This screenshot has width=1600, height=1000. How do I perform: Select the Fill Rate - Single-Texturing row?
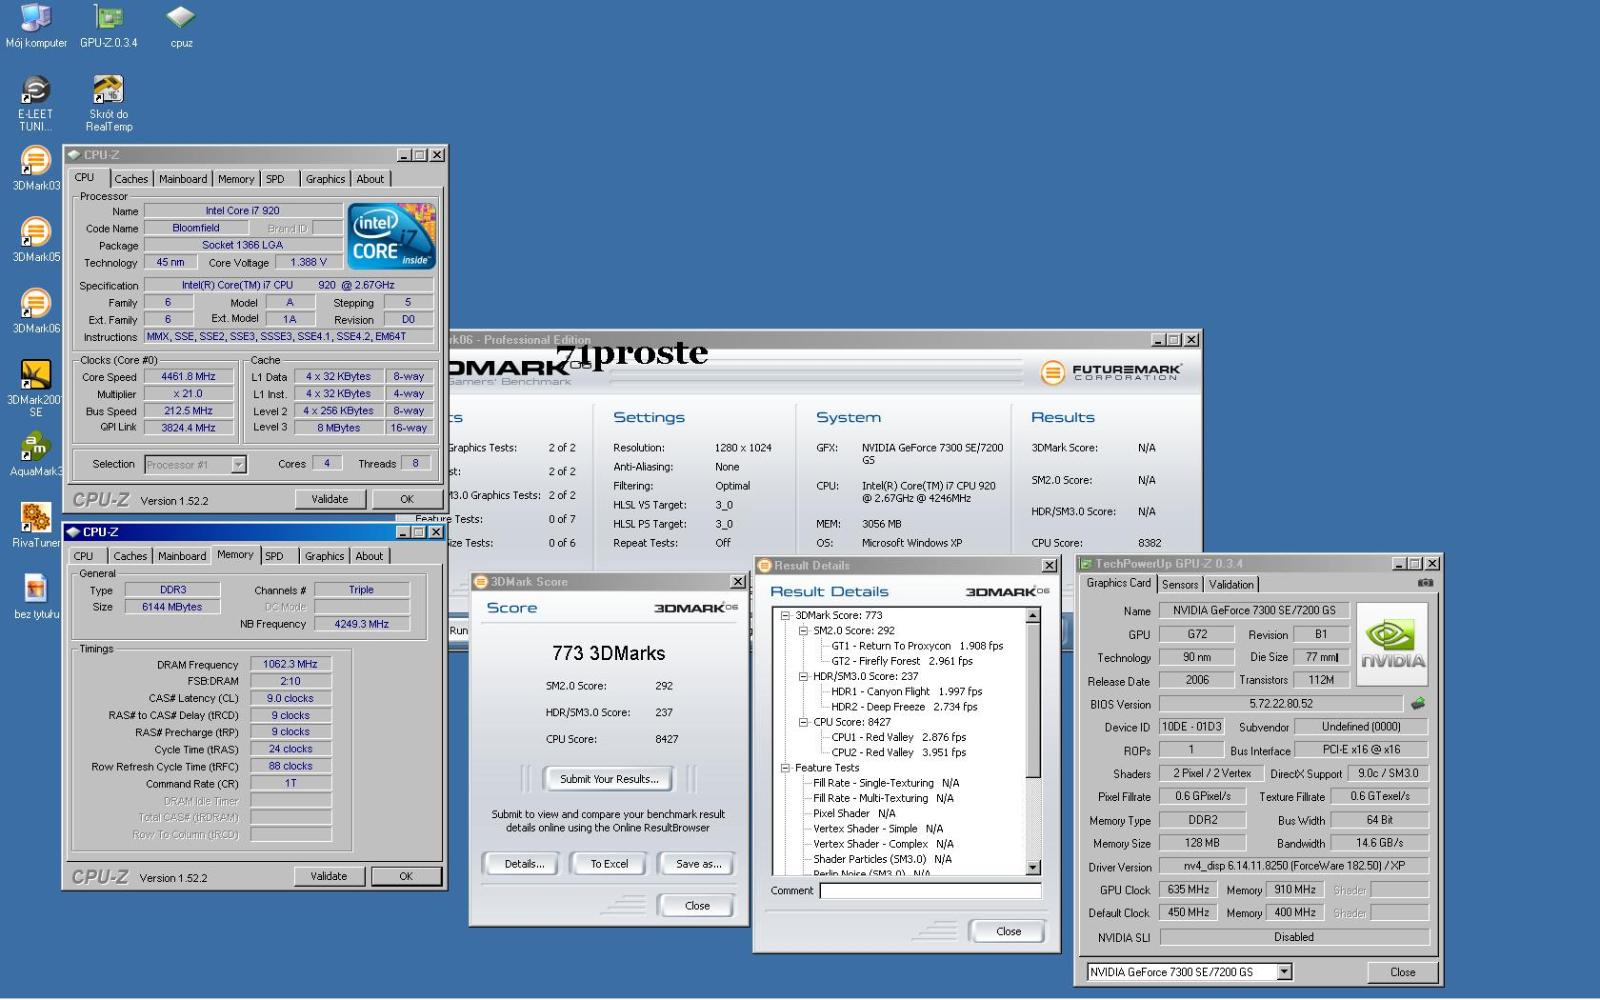886,783
